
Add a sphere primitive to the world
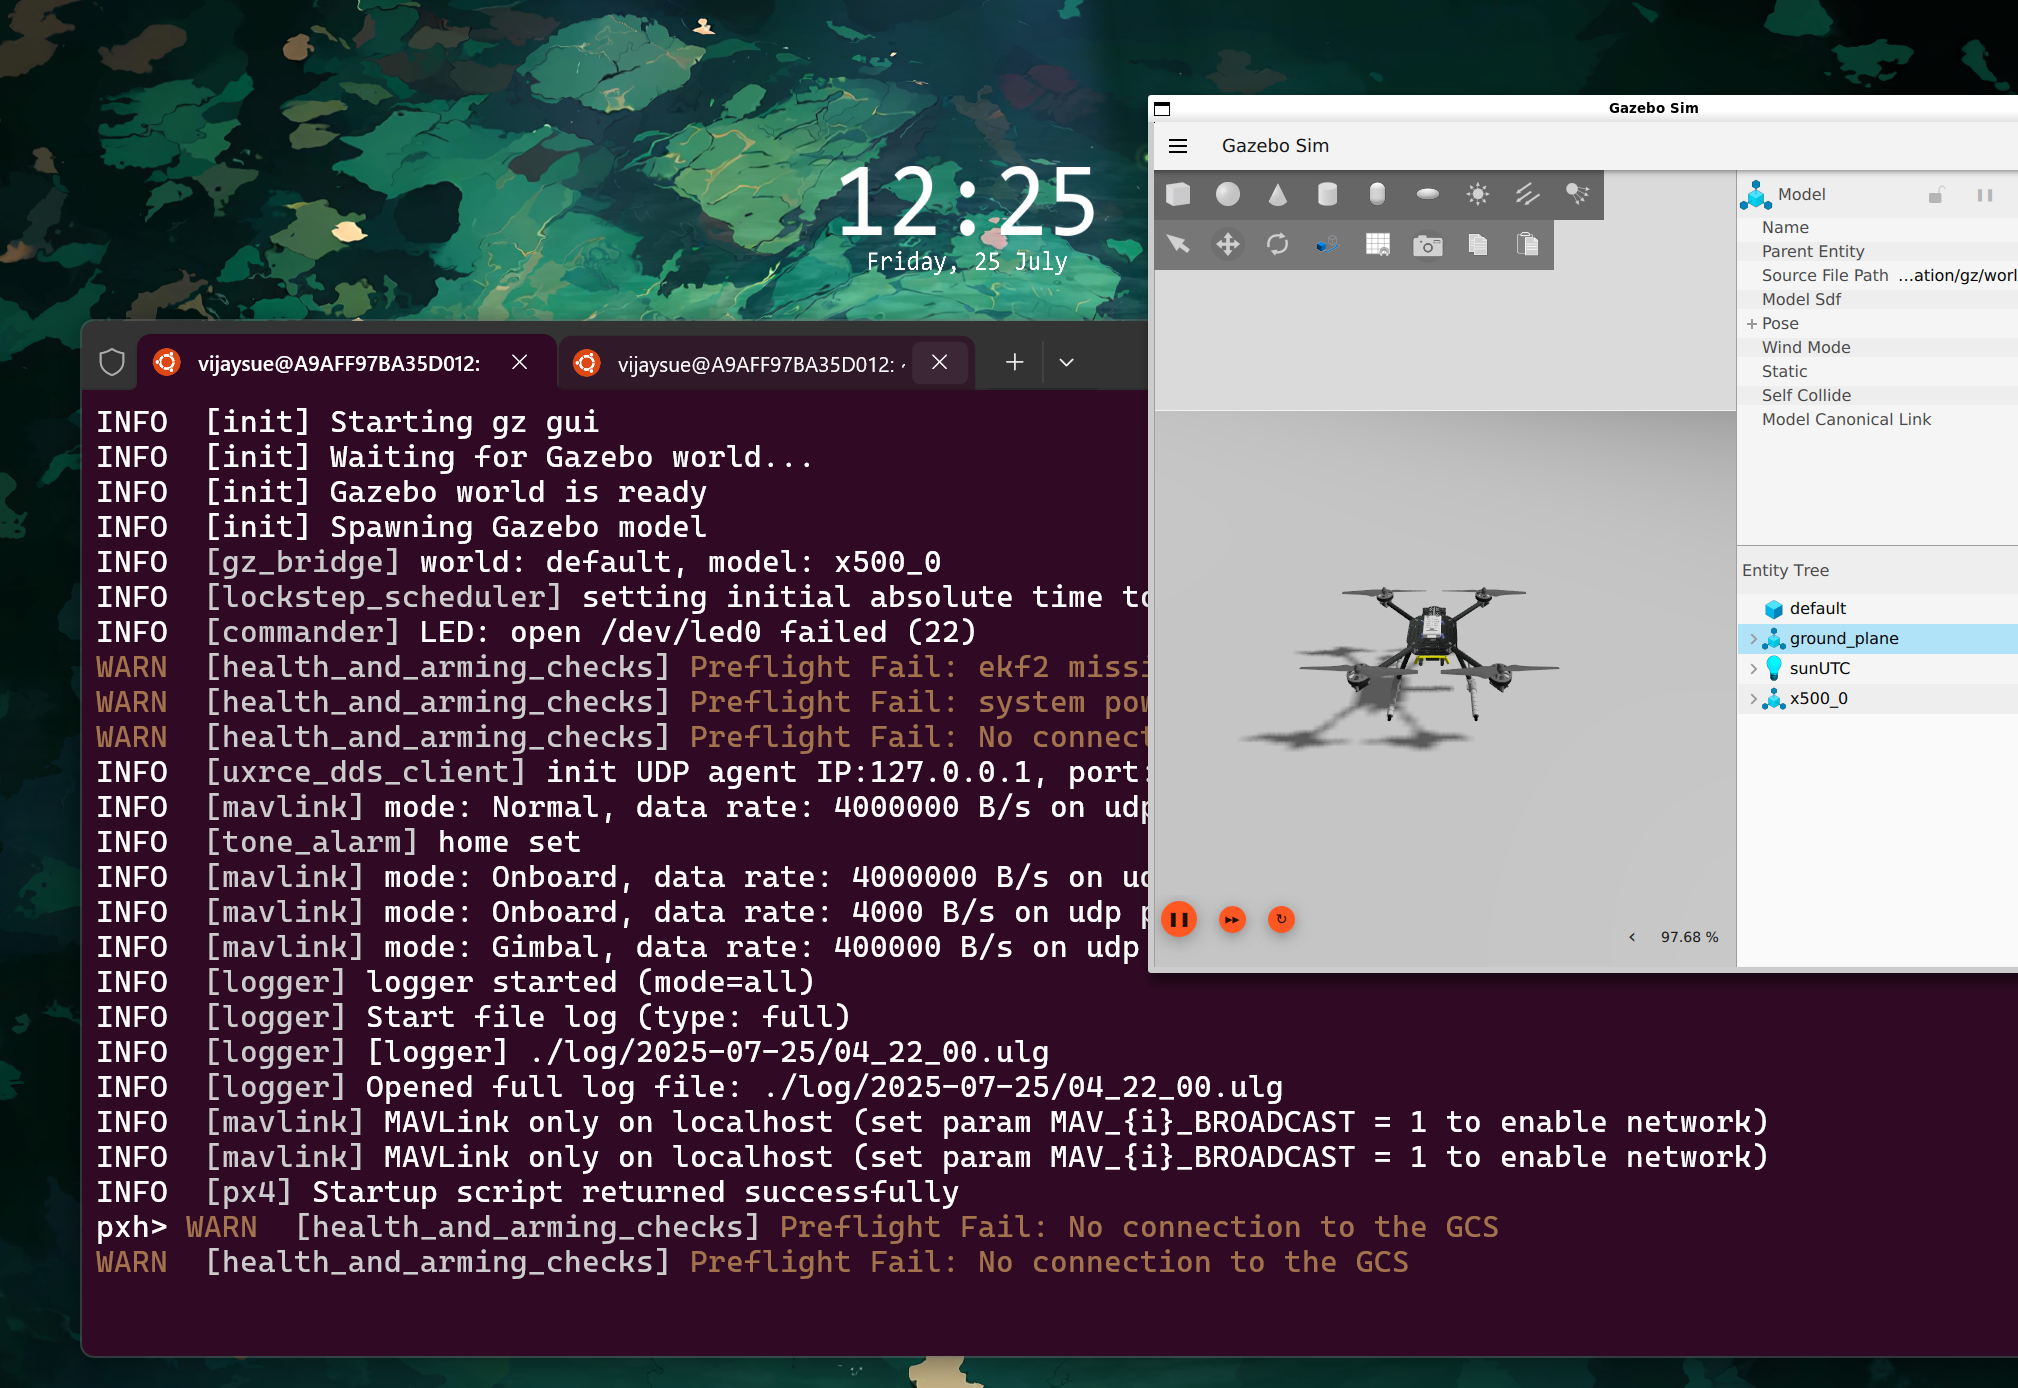(1229, 194)
